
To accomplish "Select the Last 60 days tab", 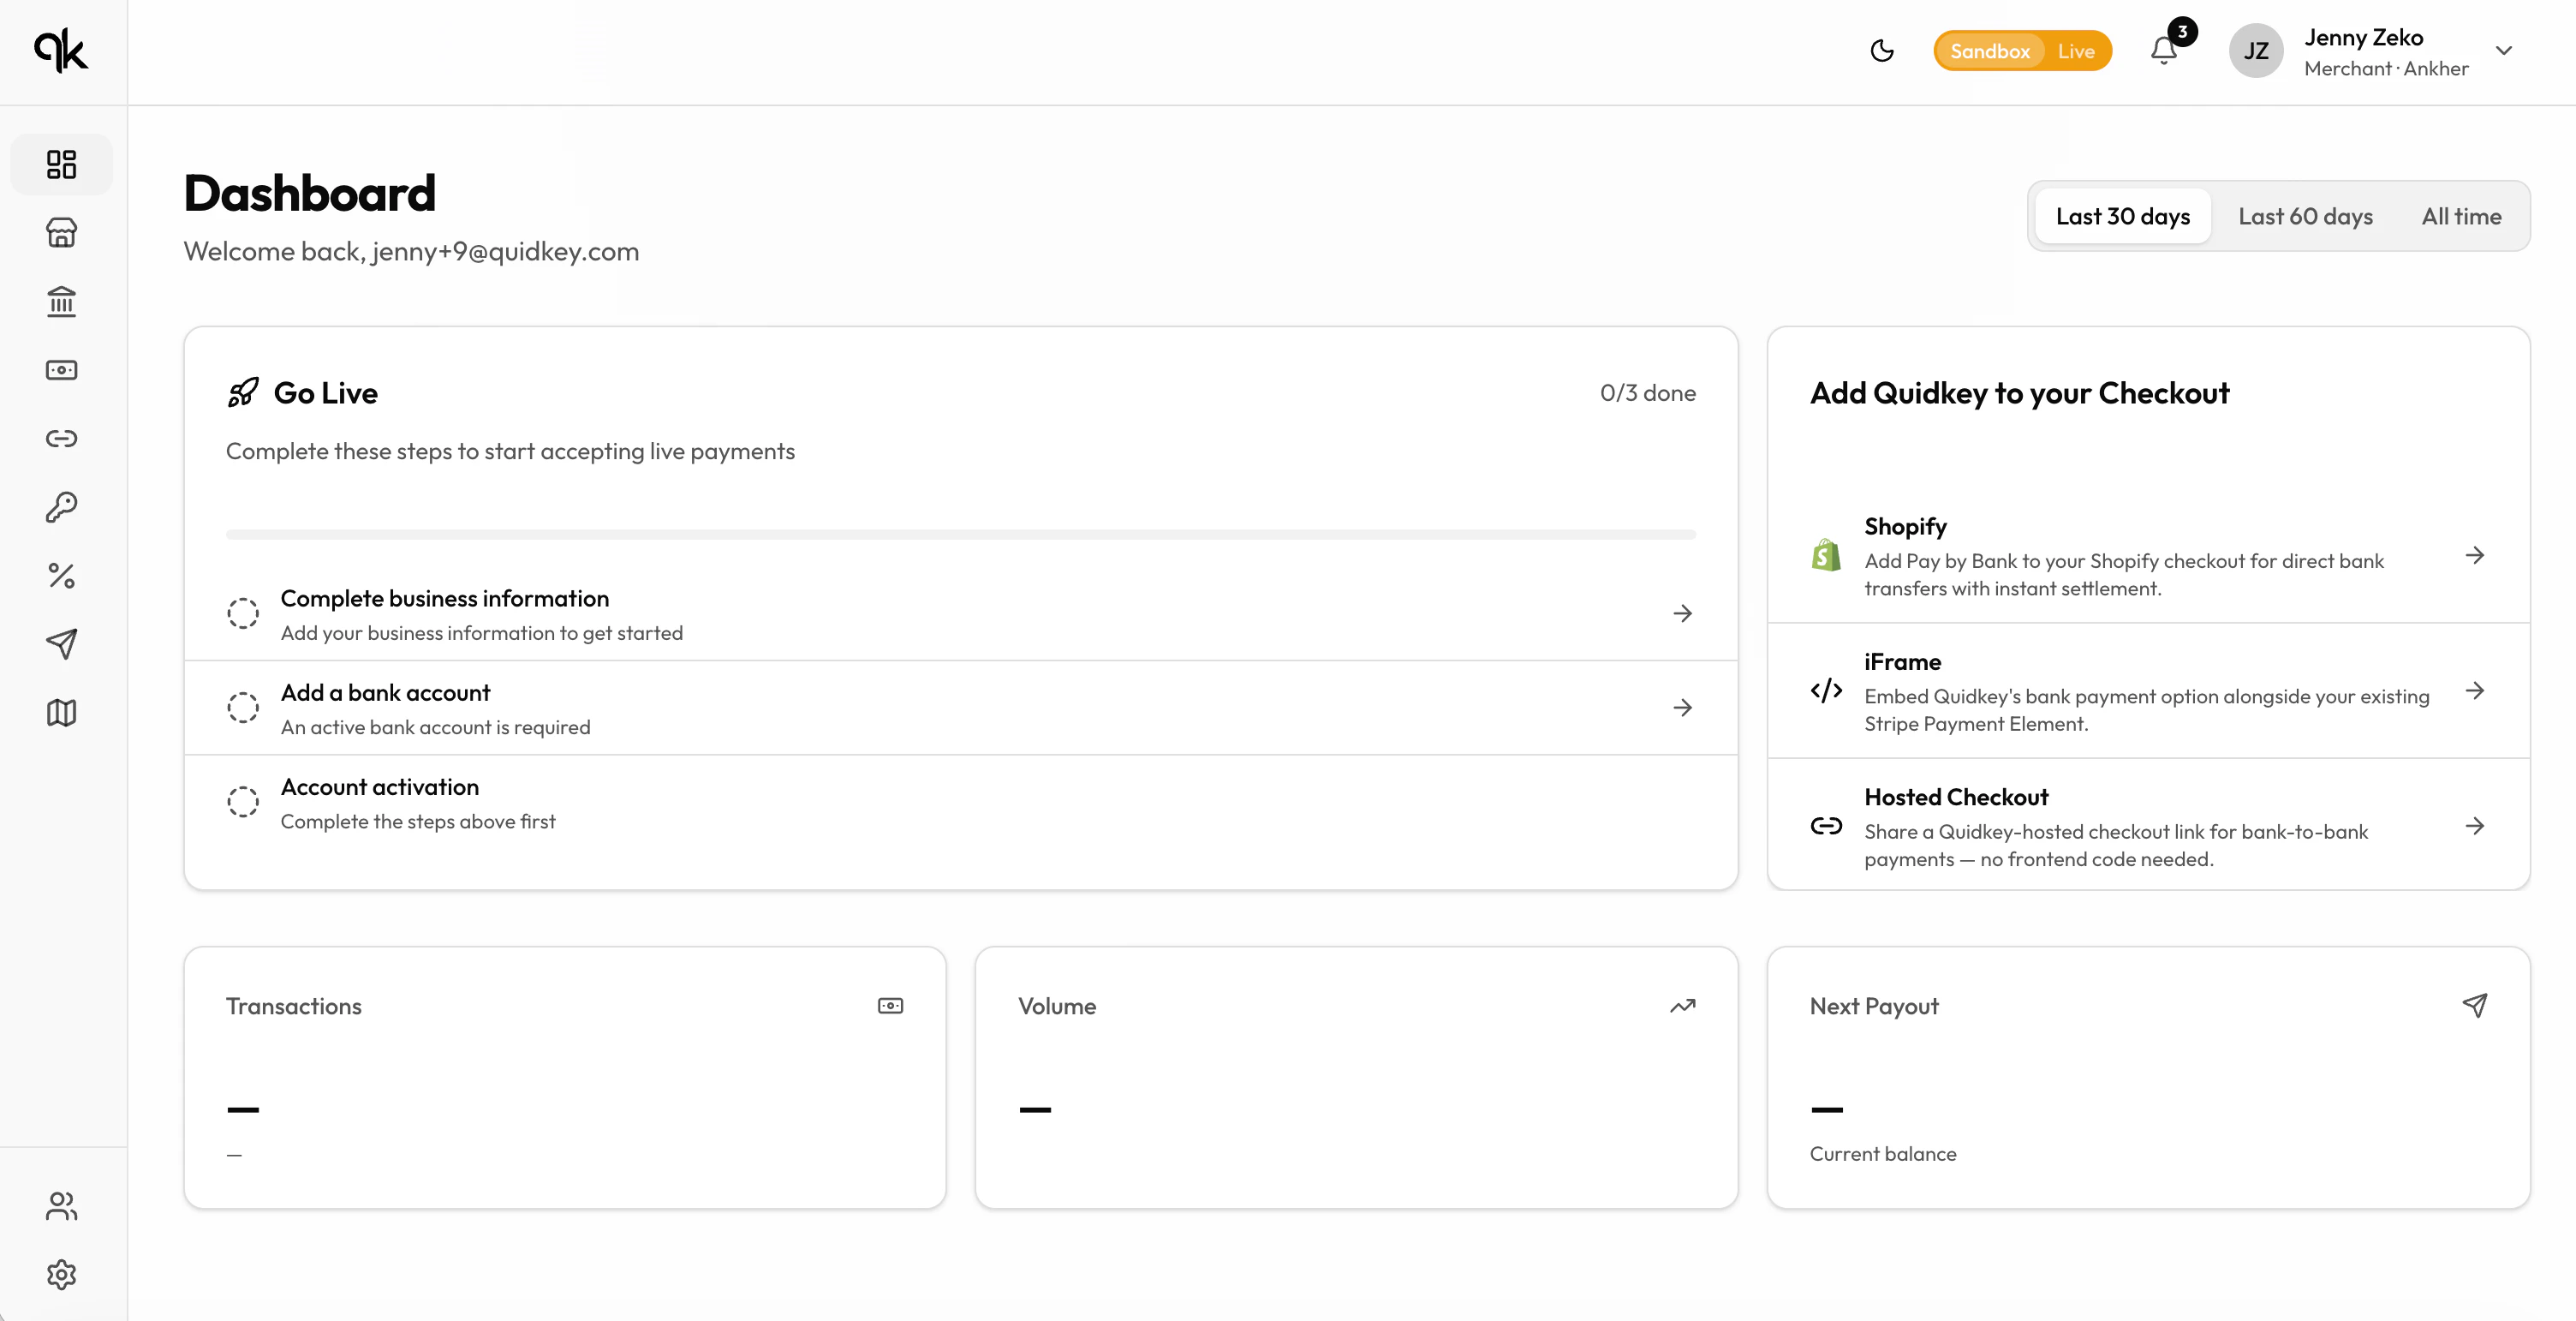I will coord(2305,216).
